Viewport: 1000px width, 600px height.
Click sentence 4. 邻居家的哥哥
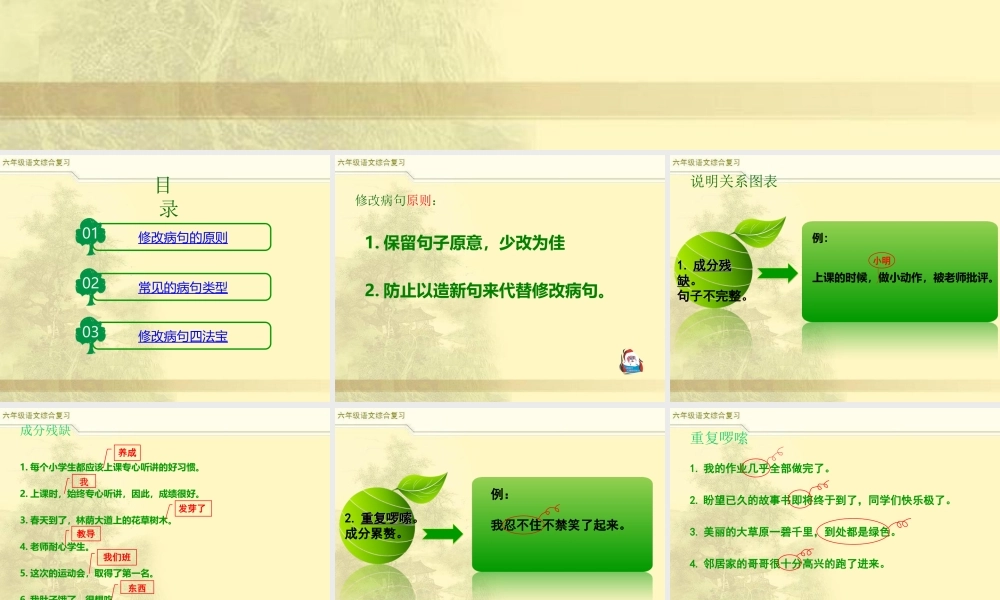[787, 564]
